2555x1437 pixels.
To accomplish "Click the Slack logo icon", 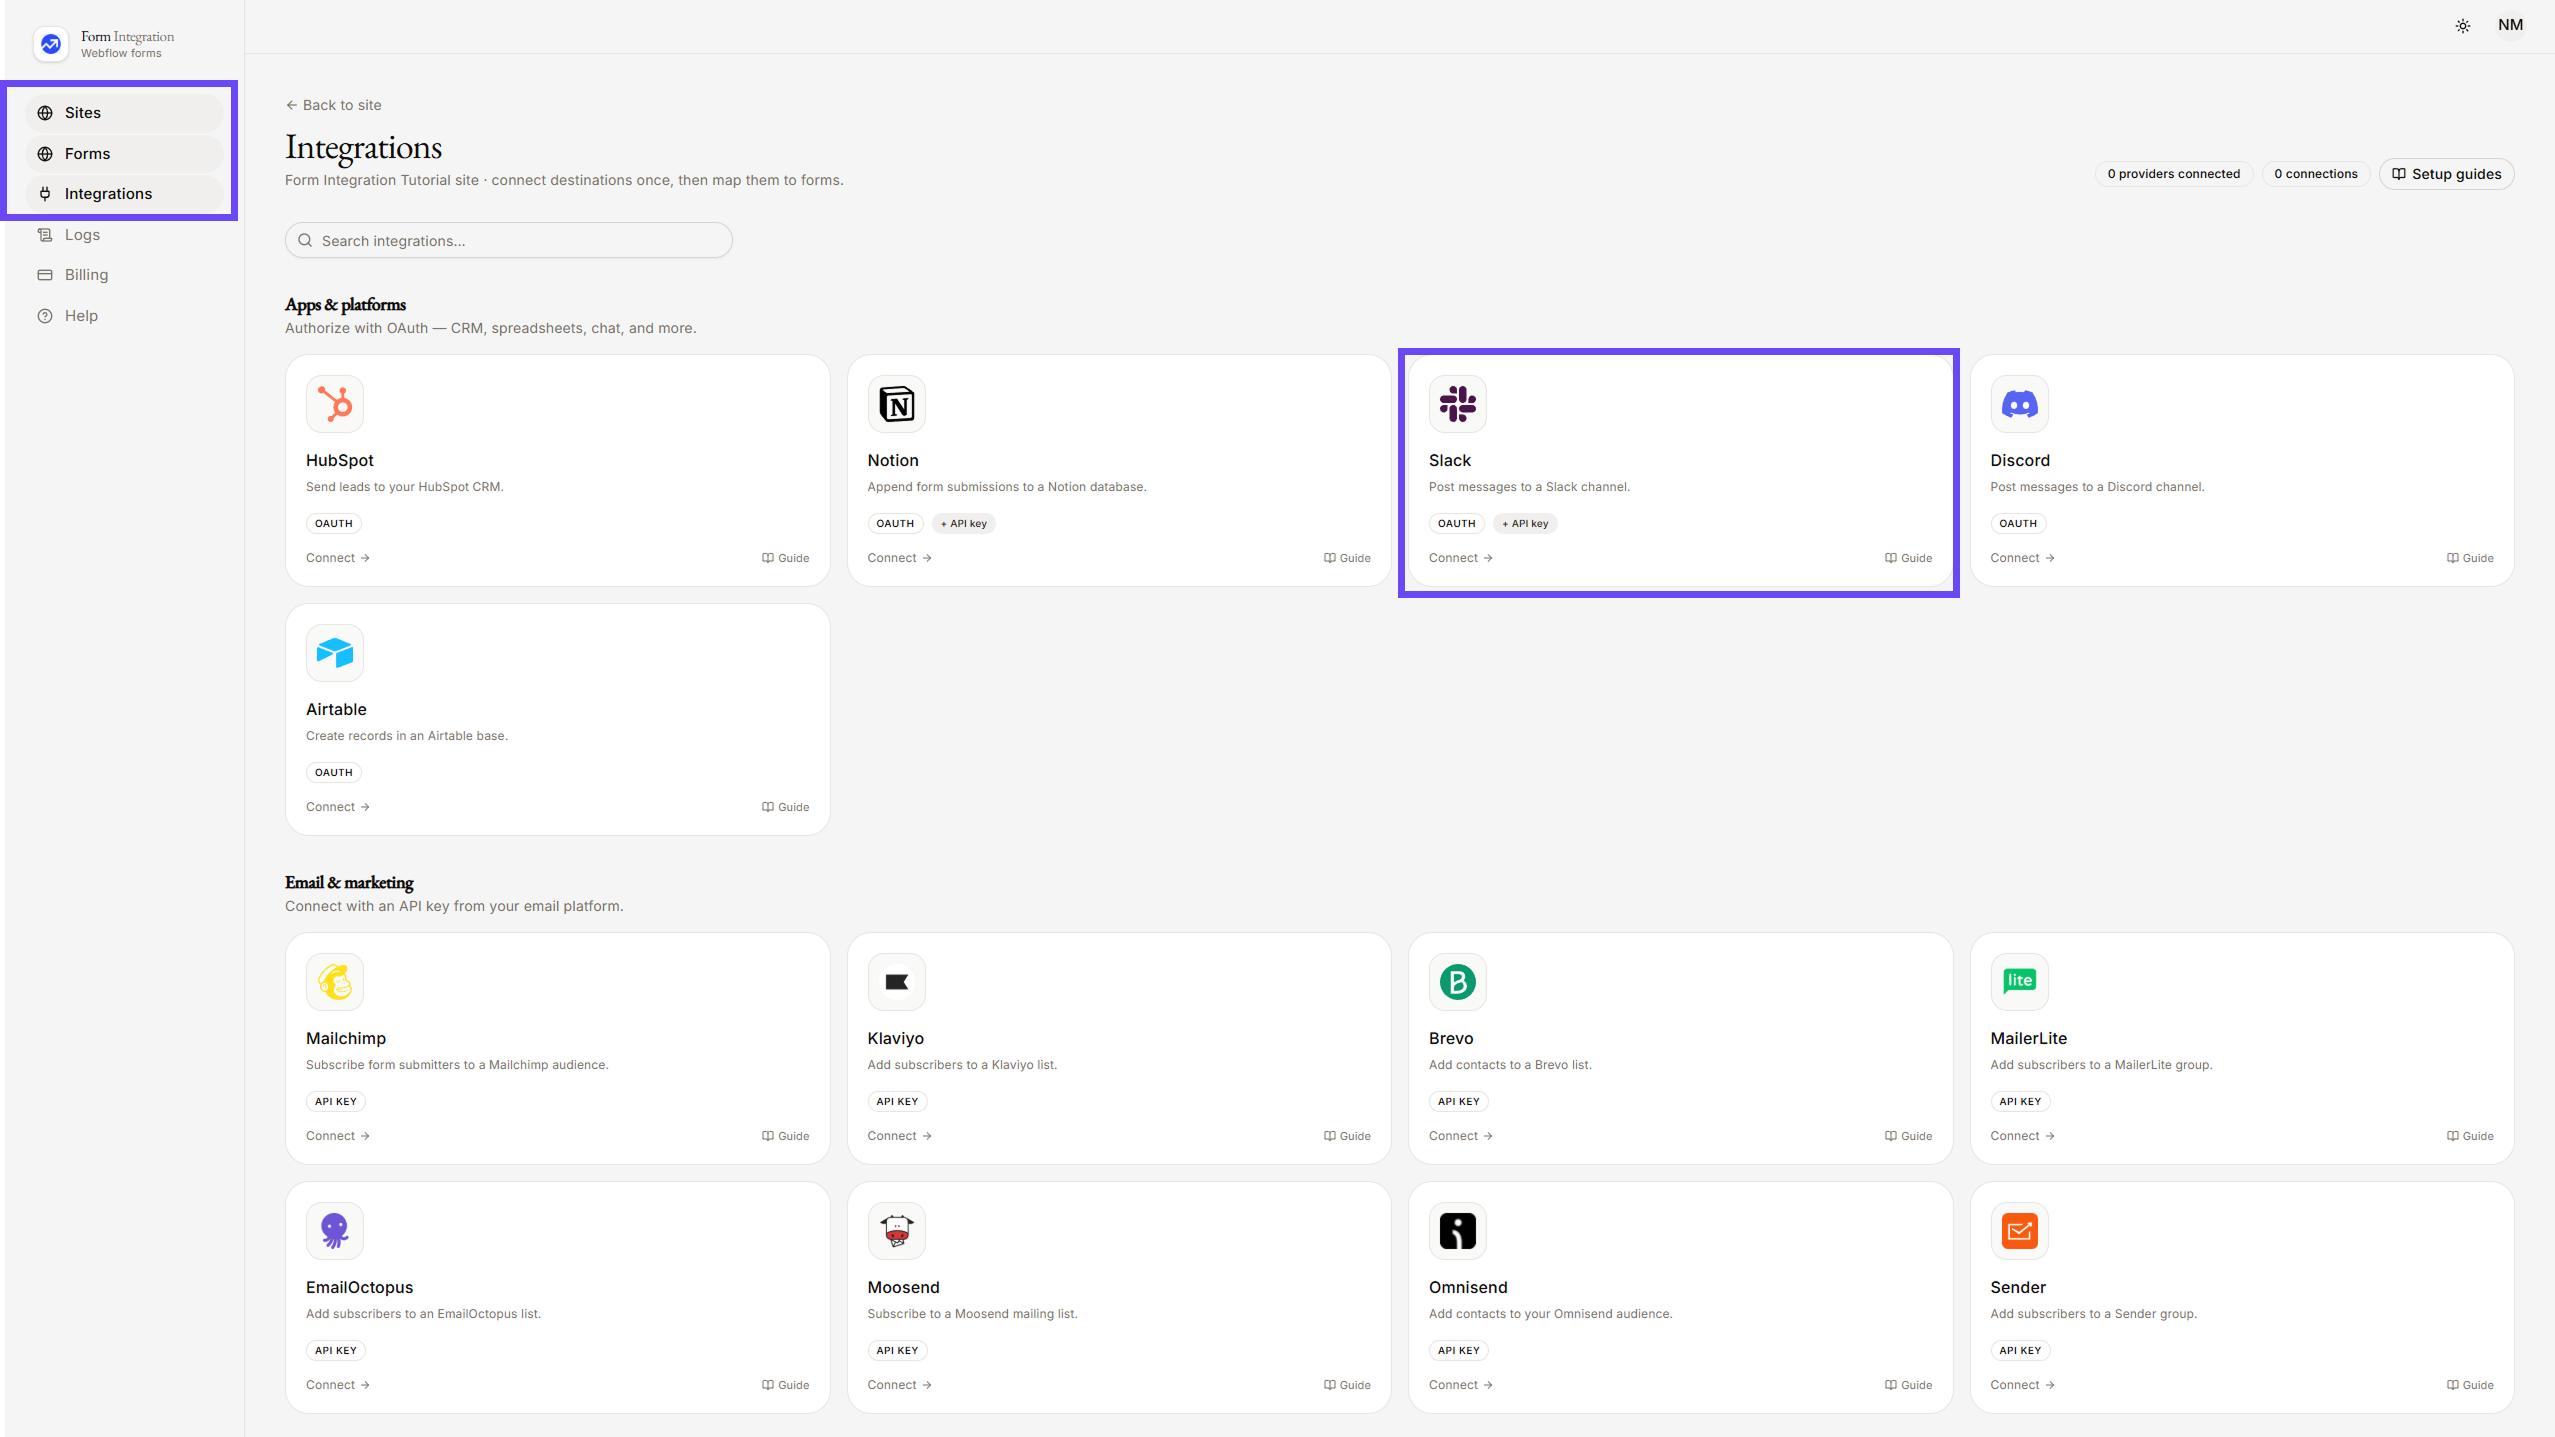I will 1457,404.
